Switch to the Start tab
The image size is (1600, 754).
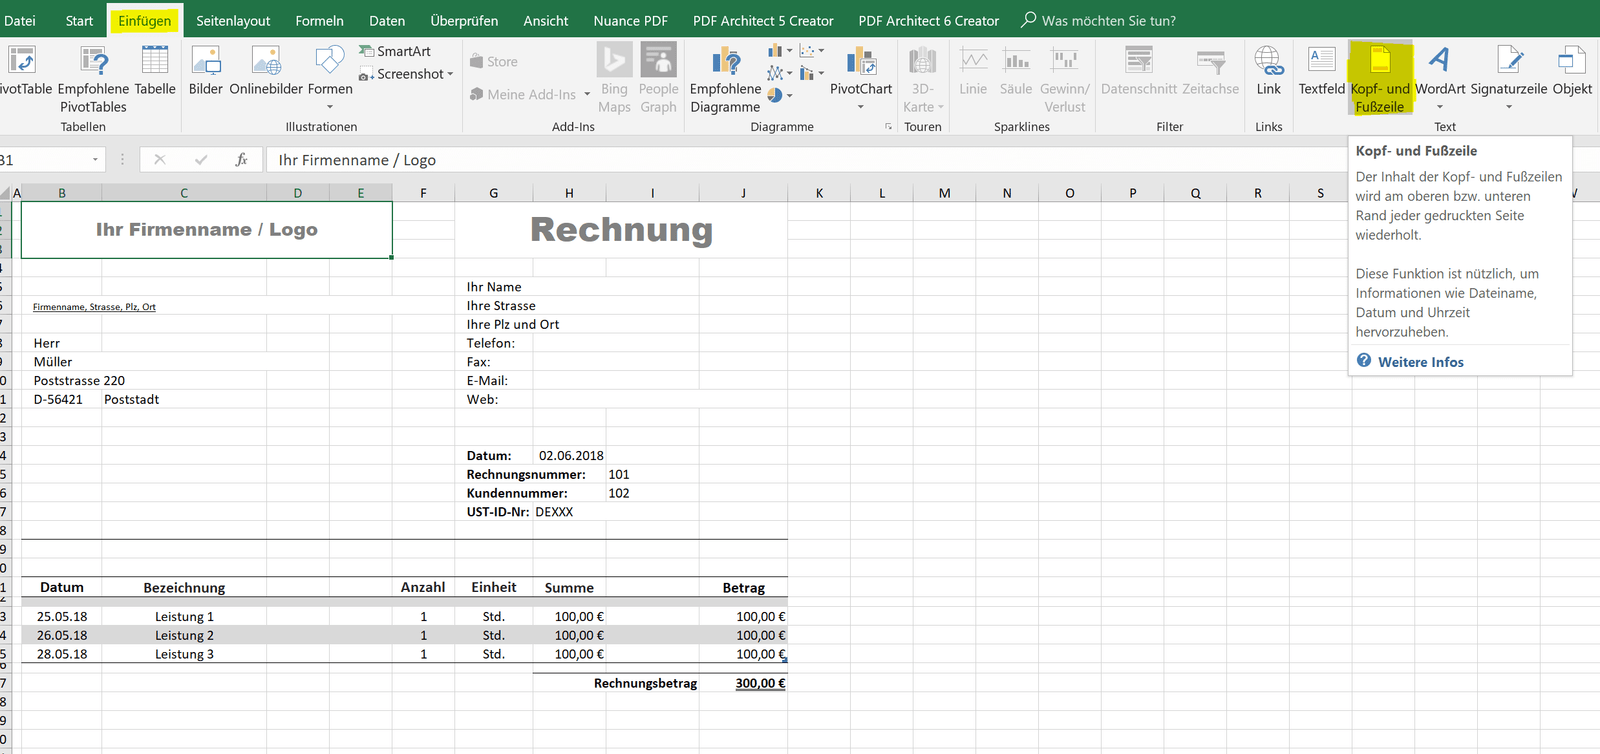pyautogui.click(x=79, y=20)
